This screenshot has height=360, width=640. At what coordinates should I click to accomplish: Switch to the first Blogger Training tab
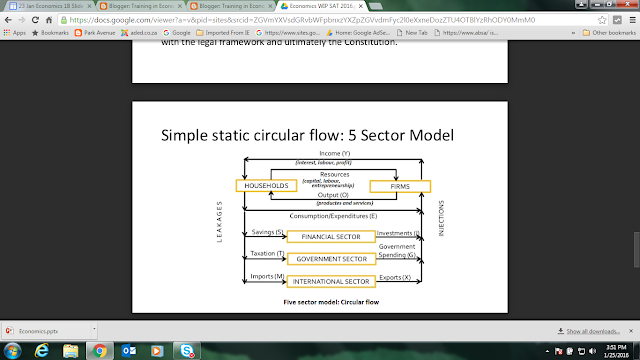(x=141, y=6)
